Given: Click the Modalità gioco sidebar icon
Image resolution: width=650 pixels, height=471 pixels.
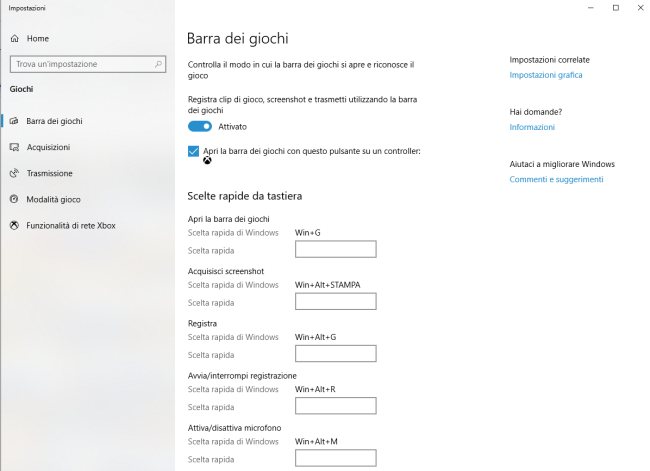Looking at the screenshot, I should (14, 199).
